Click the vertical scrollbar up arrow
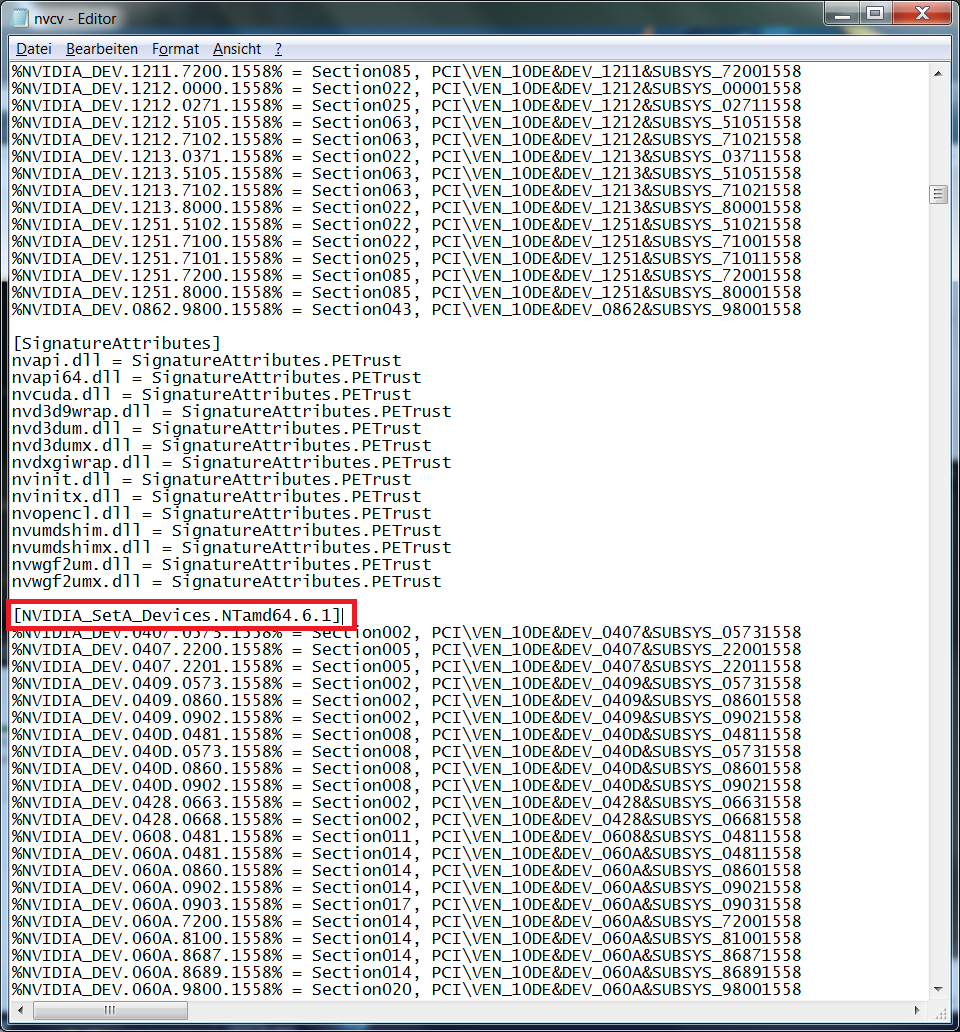The height and width of the screenshot is (1032, 960). 938,73
